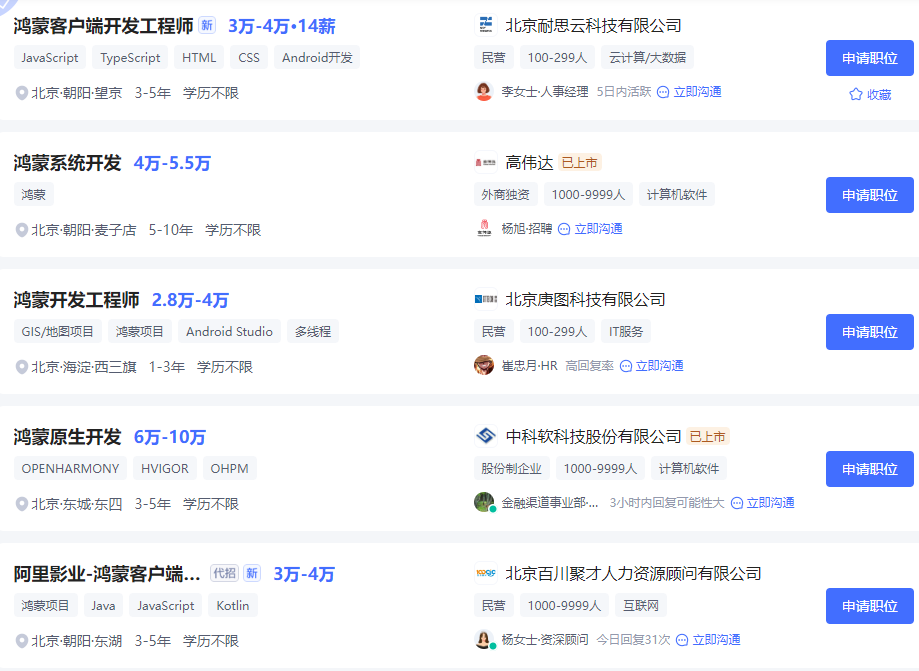Click location pin for 北京·东城·东四
Viewport: 919px width, 671px height.
pos(22,504)
